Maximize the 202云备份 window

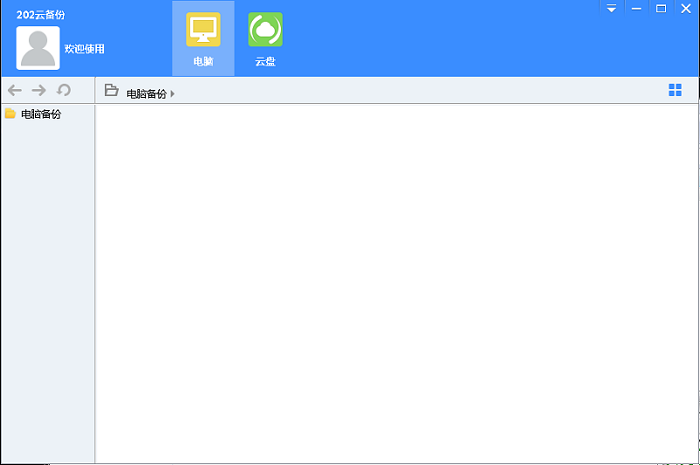(661, 8)
